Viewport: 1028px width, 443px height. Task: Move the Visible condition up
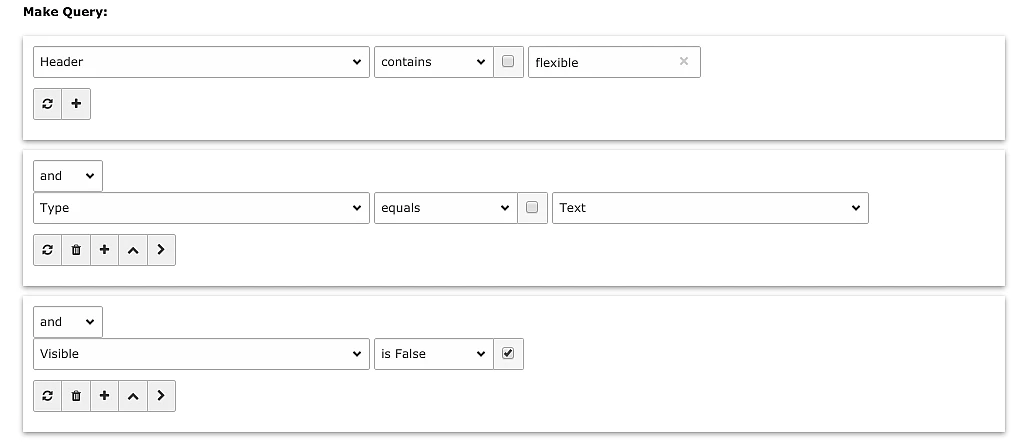(x=132, y=396)
